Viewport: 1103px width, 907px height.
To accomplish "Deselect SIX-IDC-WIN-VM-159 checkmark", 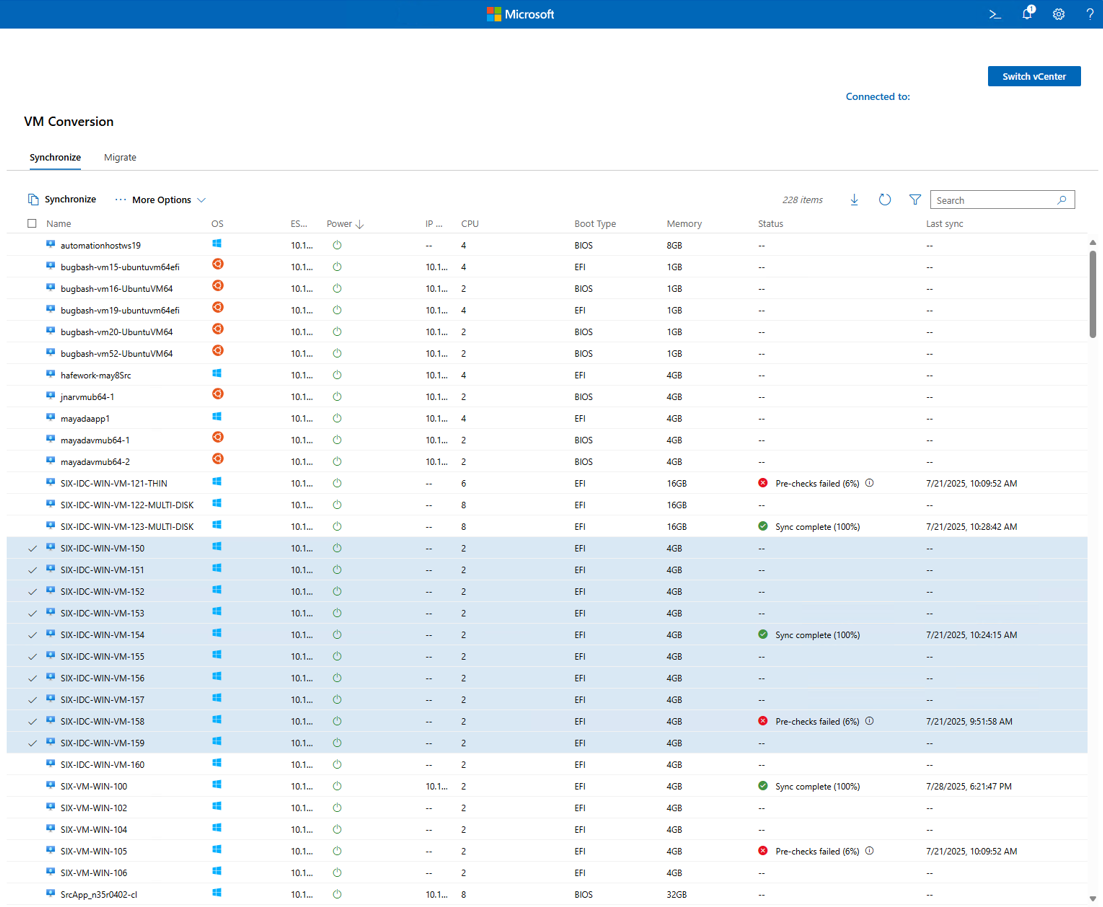I will point(32,743).
